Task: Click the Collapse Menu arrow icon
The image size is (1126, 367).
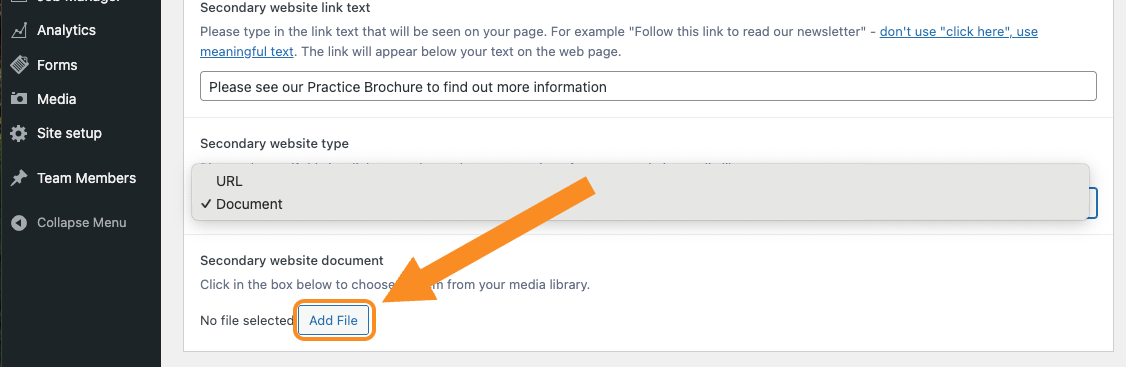Action: tap(19, 223)
